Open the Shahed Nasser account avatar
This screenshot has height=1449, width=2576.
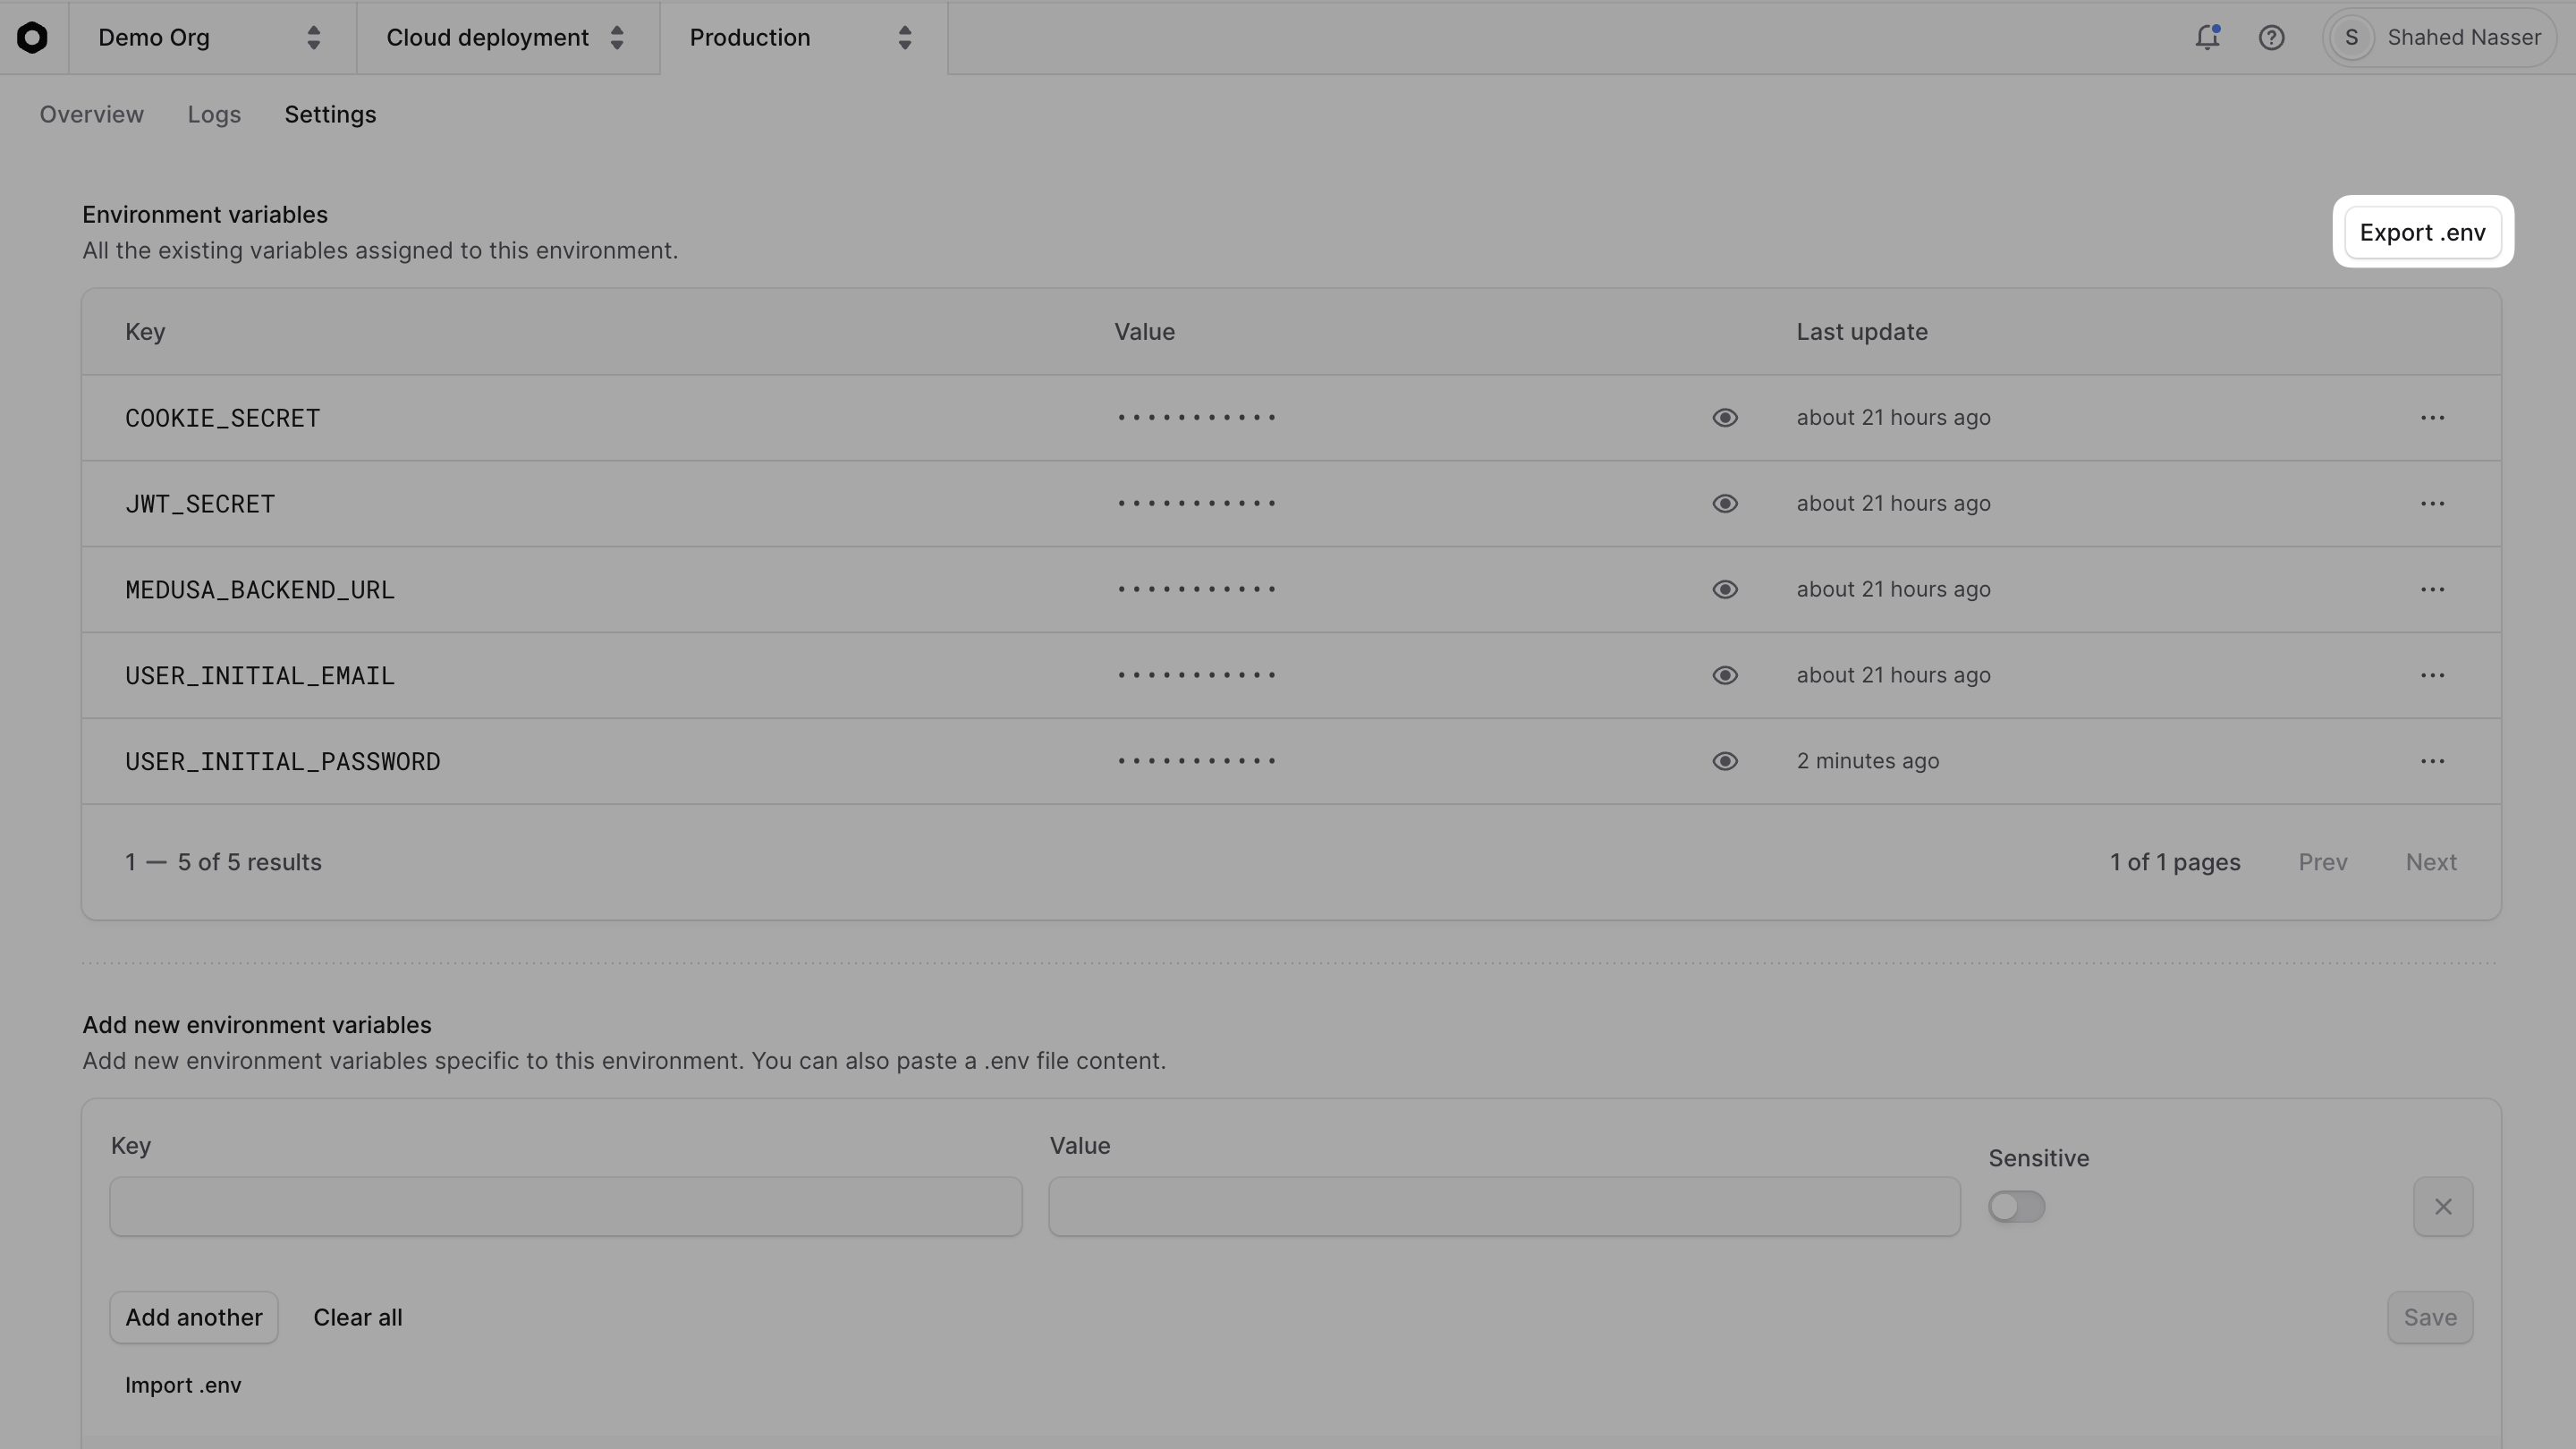2351,37
